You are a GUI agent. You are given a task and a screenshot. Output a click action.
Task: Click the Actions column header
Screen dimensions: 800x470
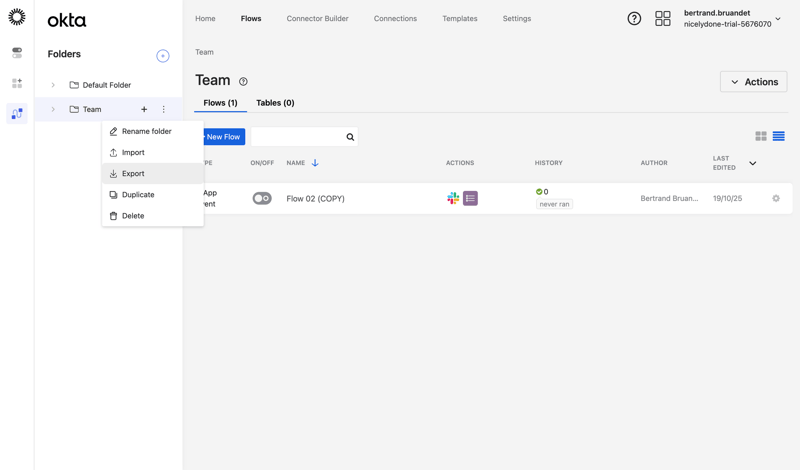[x=460, y=163]
